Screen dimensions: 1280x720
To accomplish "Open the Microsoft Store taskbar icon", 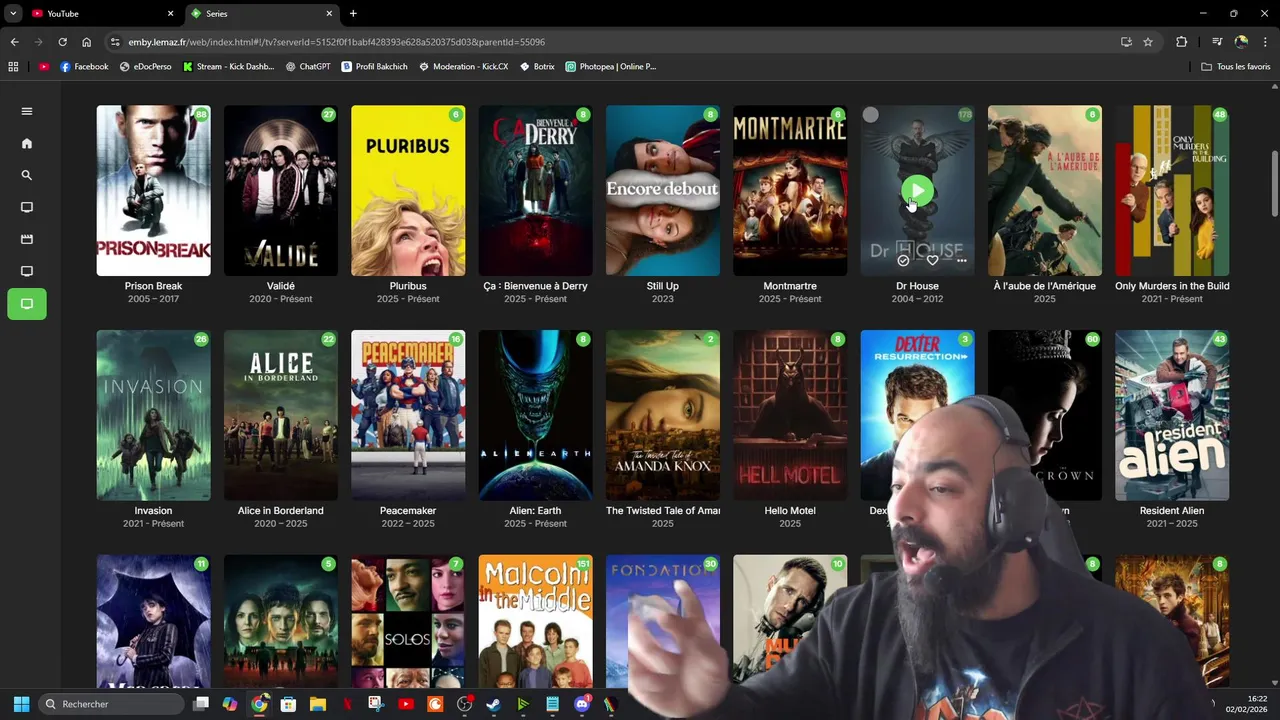I will (x=289, y=704).
